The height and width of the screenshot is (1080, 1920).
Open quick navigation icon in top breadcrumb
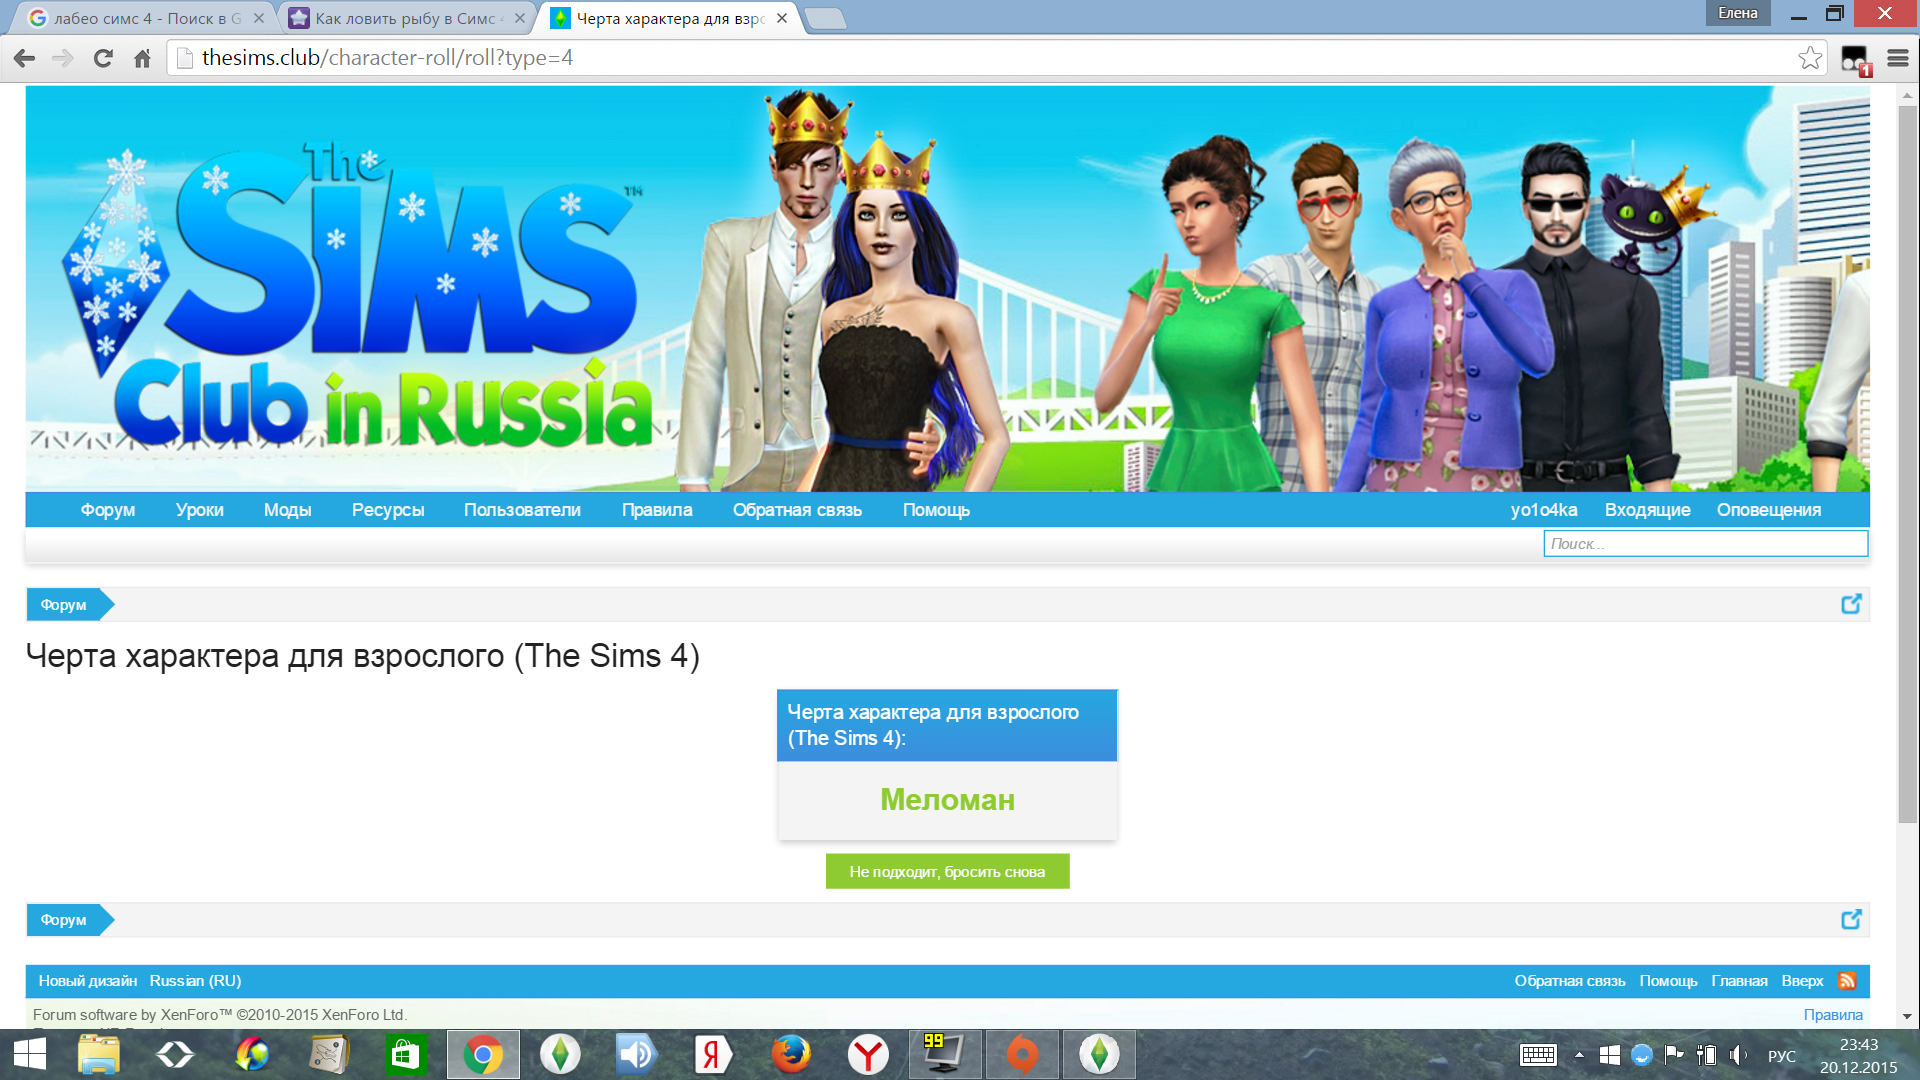click(x=1851, y=604)
